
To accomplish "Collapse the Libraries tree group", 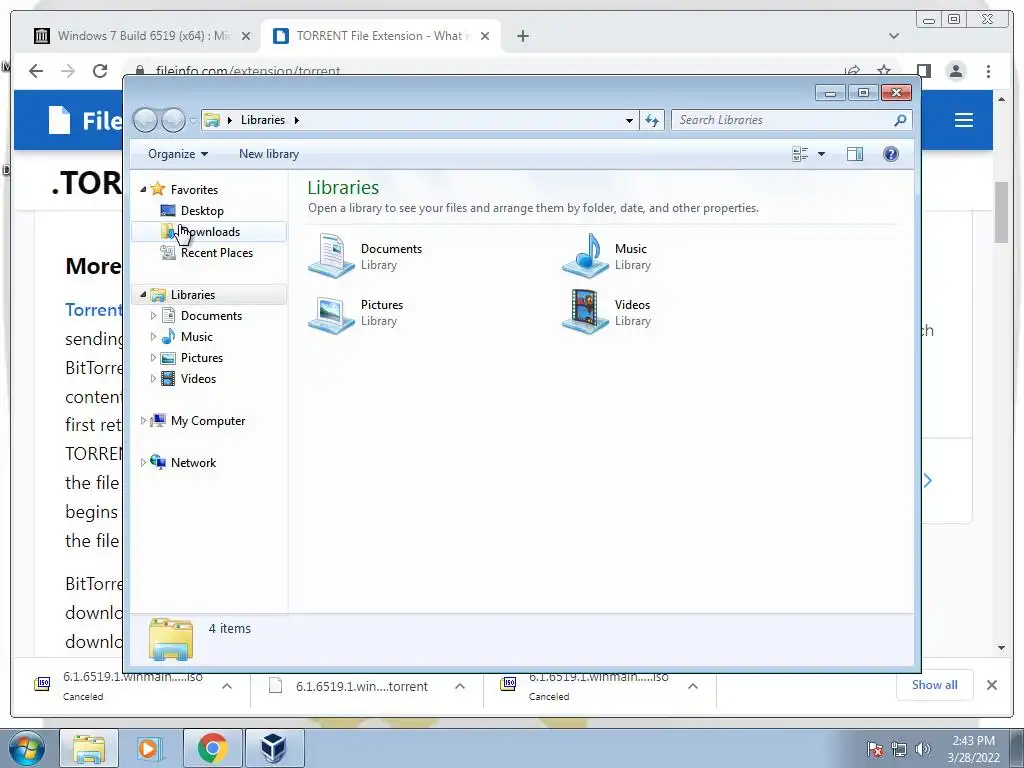I will coord(143,295).
